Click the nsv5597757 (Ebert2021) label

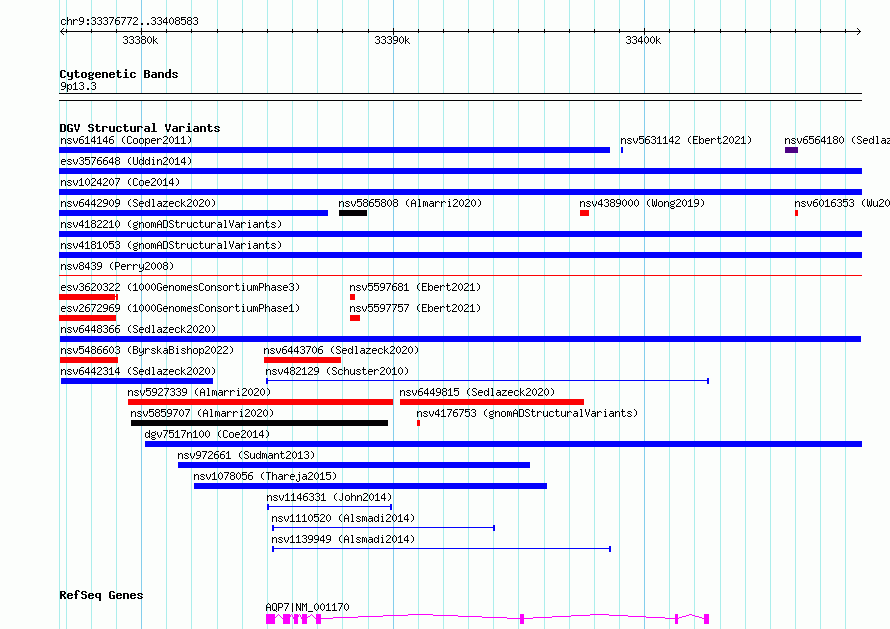(415, 308)
